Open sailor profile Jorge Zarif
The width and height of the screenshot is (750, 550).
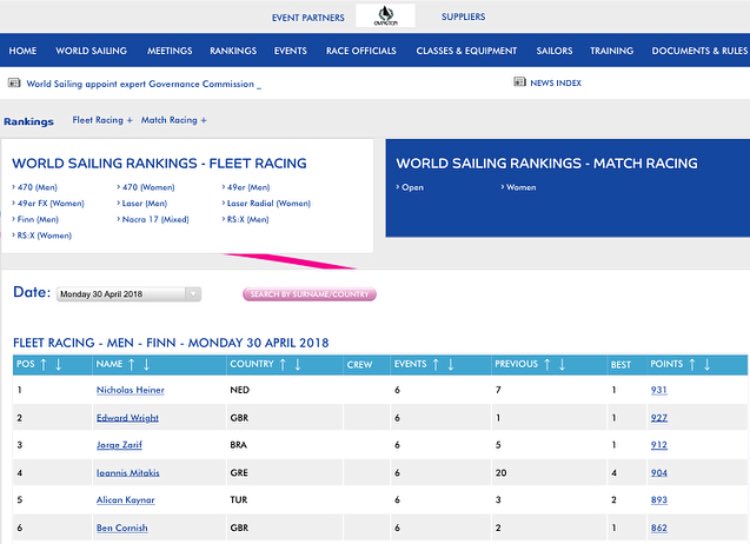point(119,445)
